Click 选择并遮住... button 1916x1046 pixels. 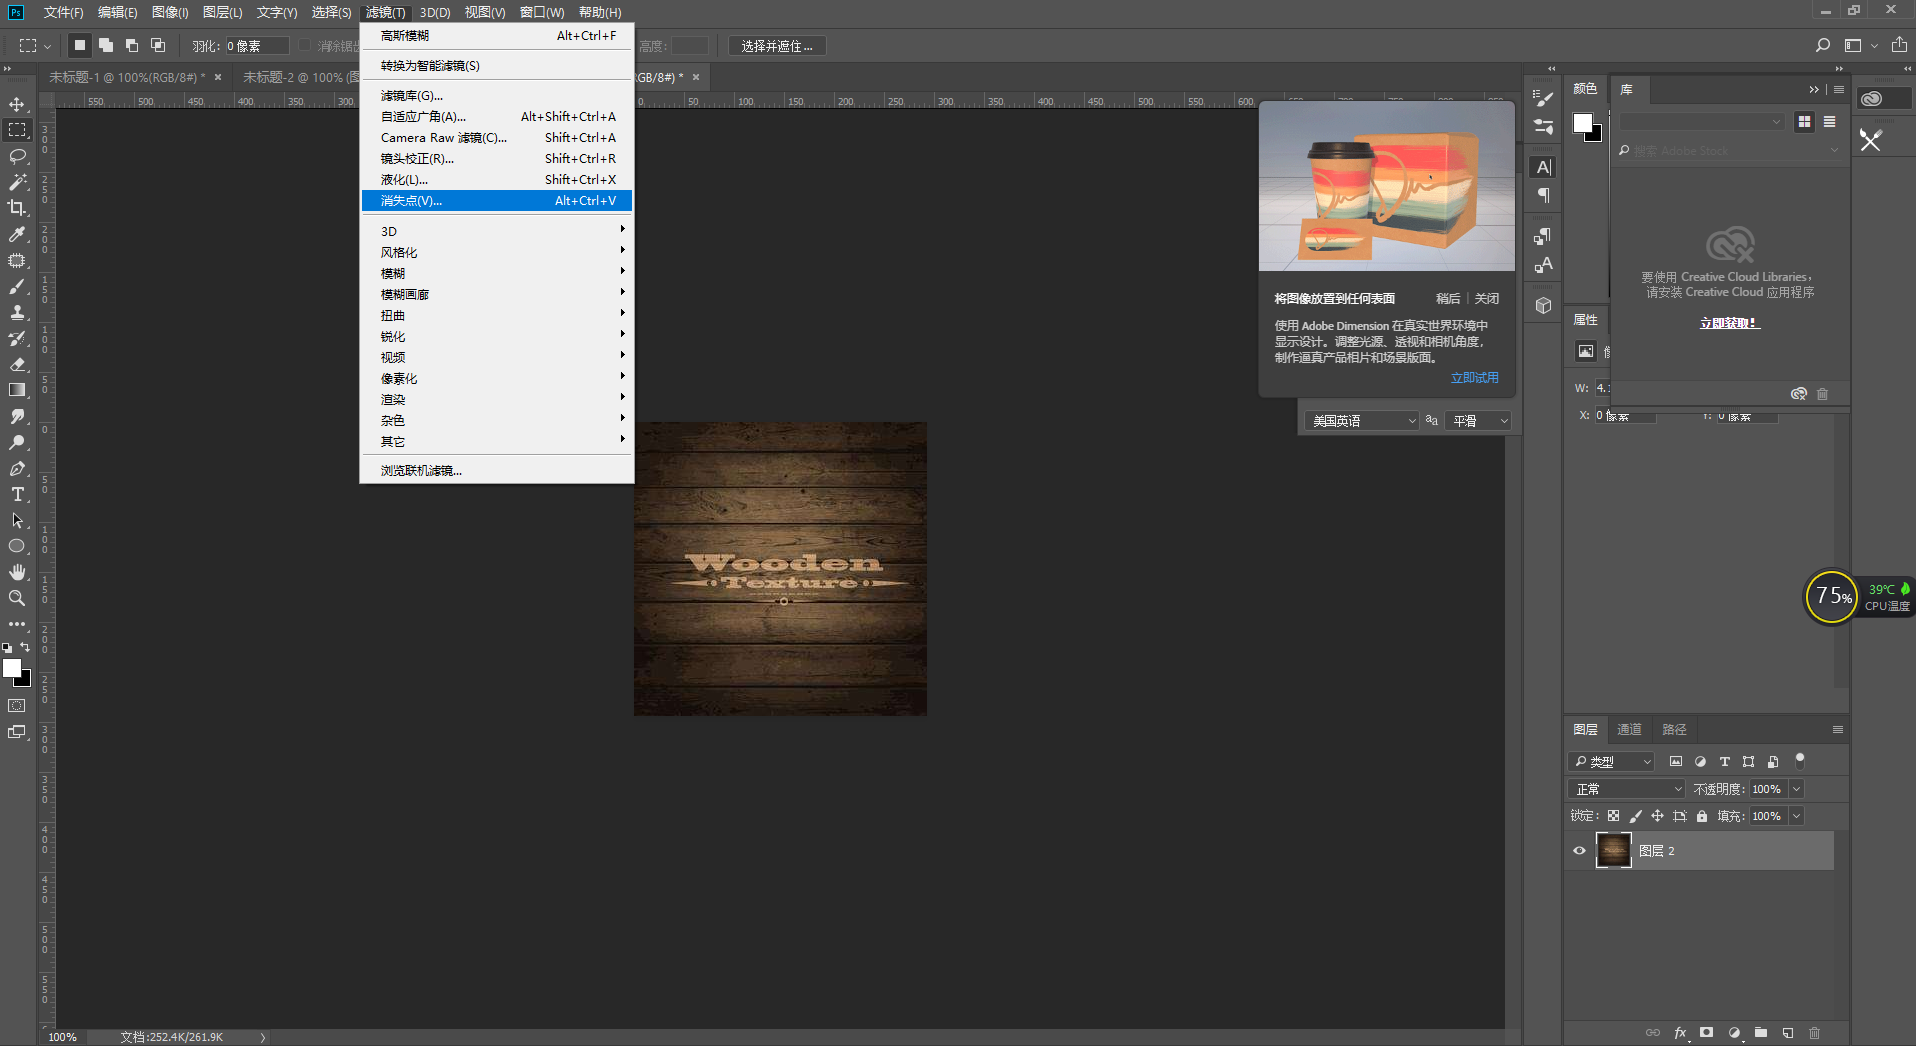tap(777, 46)
